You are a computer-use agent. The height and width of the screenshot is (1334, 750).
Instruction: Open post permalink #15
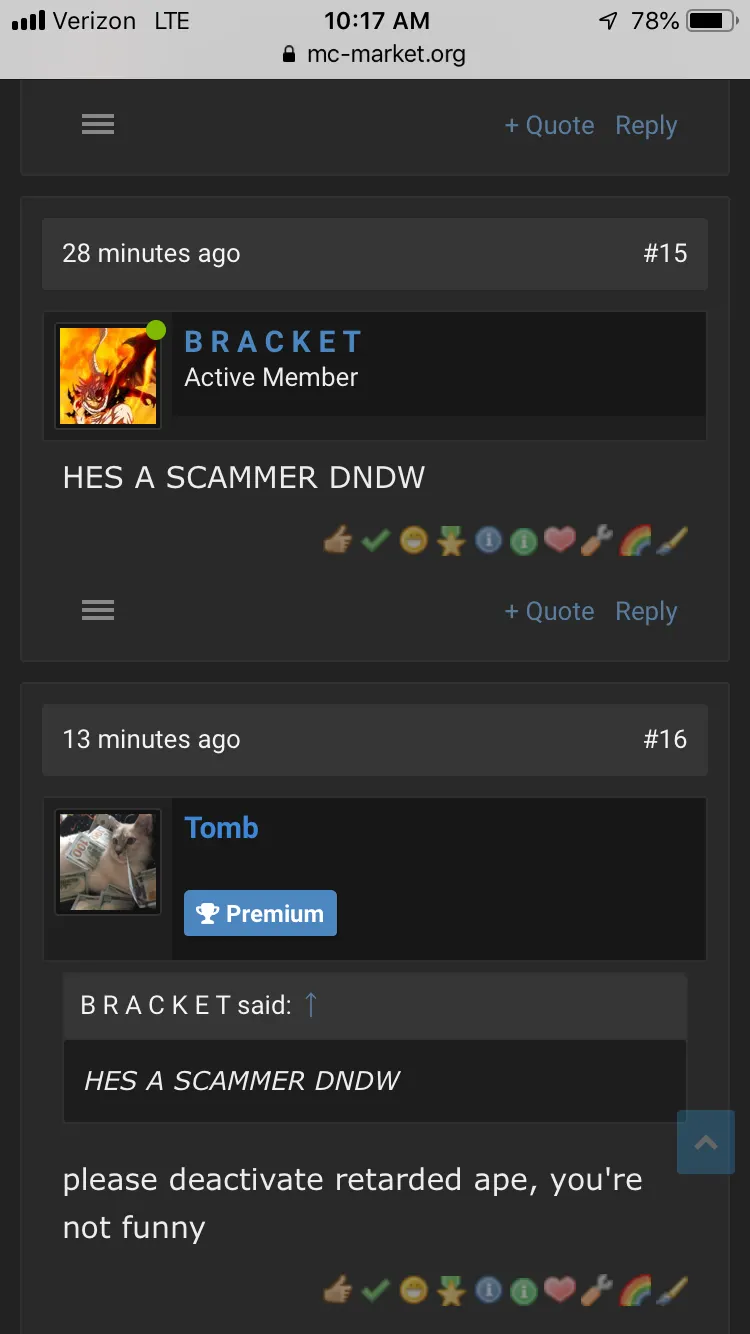pyautogui.click(x=665, y=253)
